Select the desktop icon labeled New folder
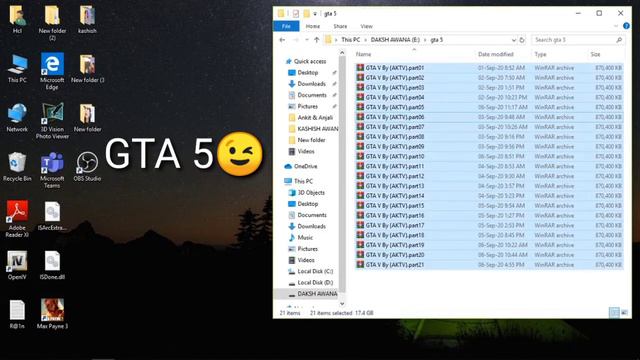 point(87,118)
